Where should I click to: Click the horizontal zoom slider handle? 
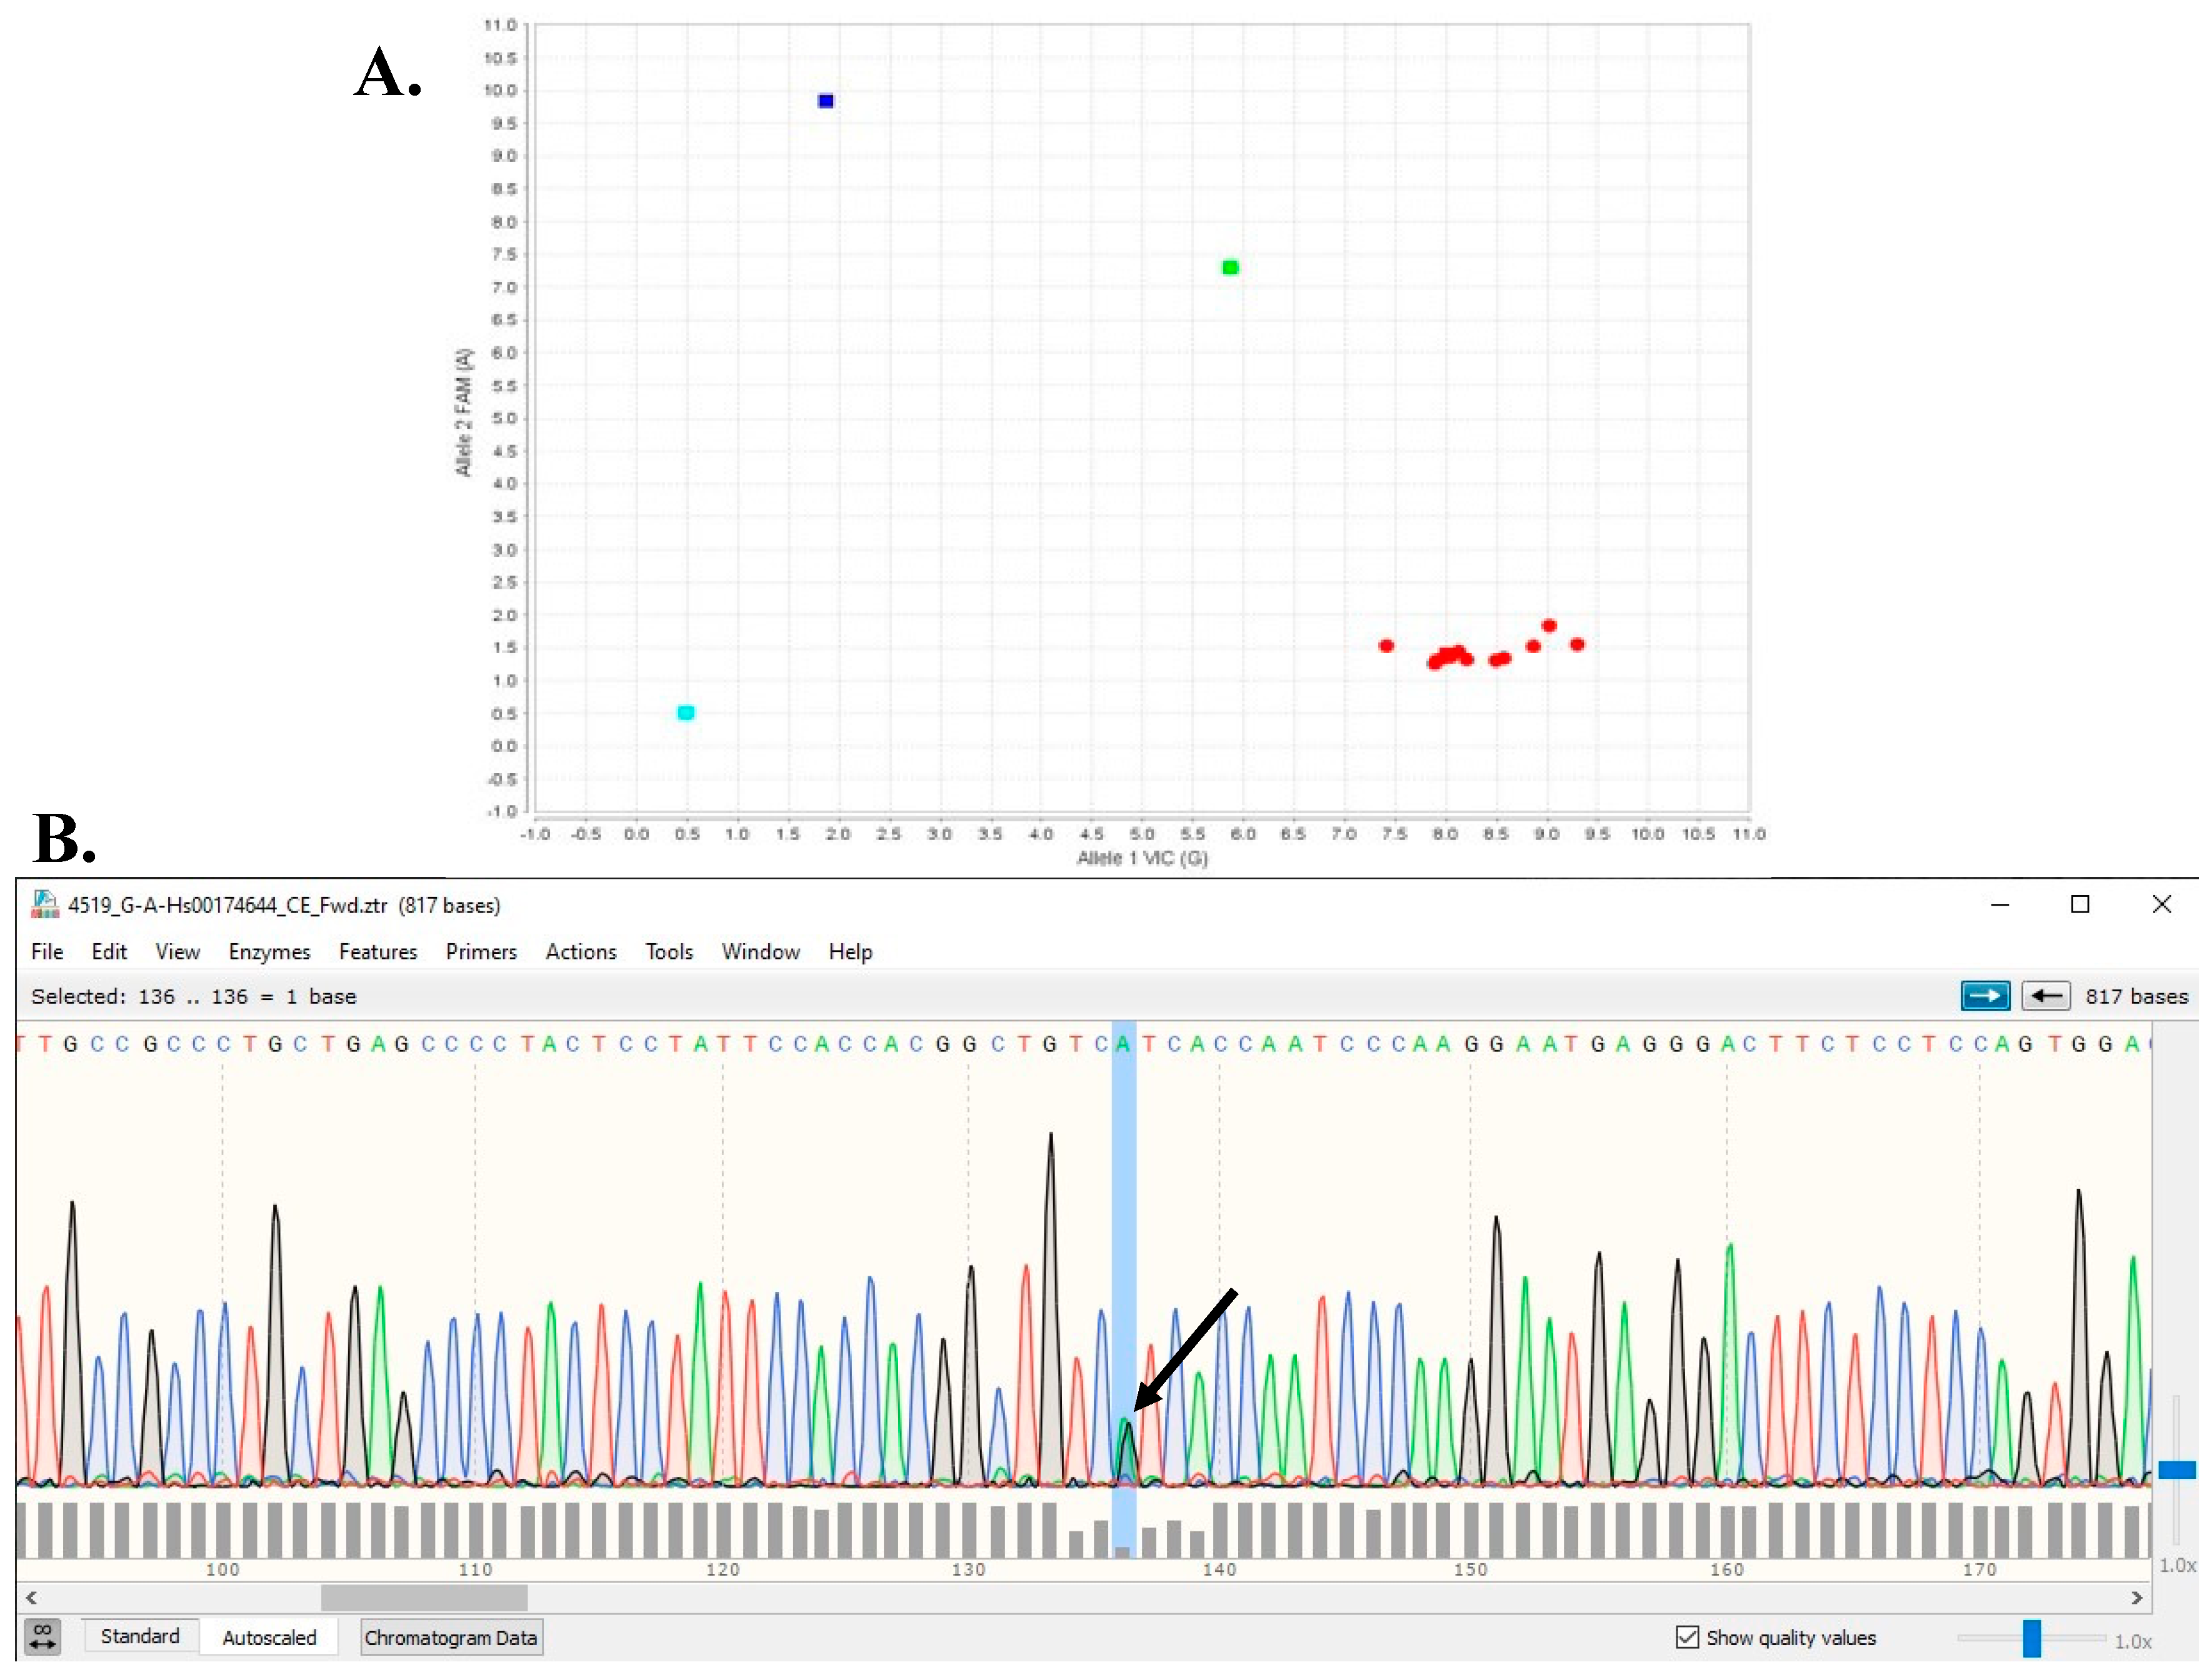coord(2031,1638)
